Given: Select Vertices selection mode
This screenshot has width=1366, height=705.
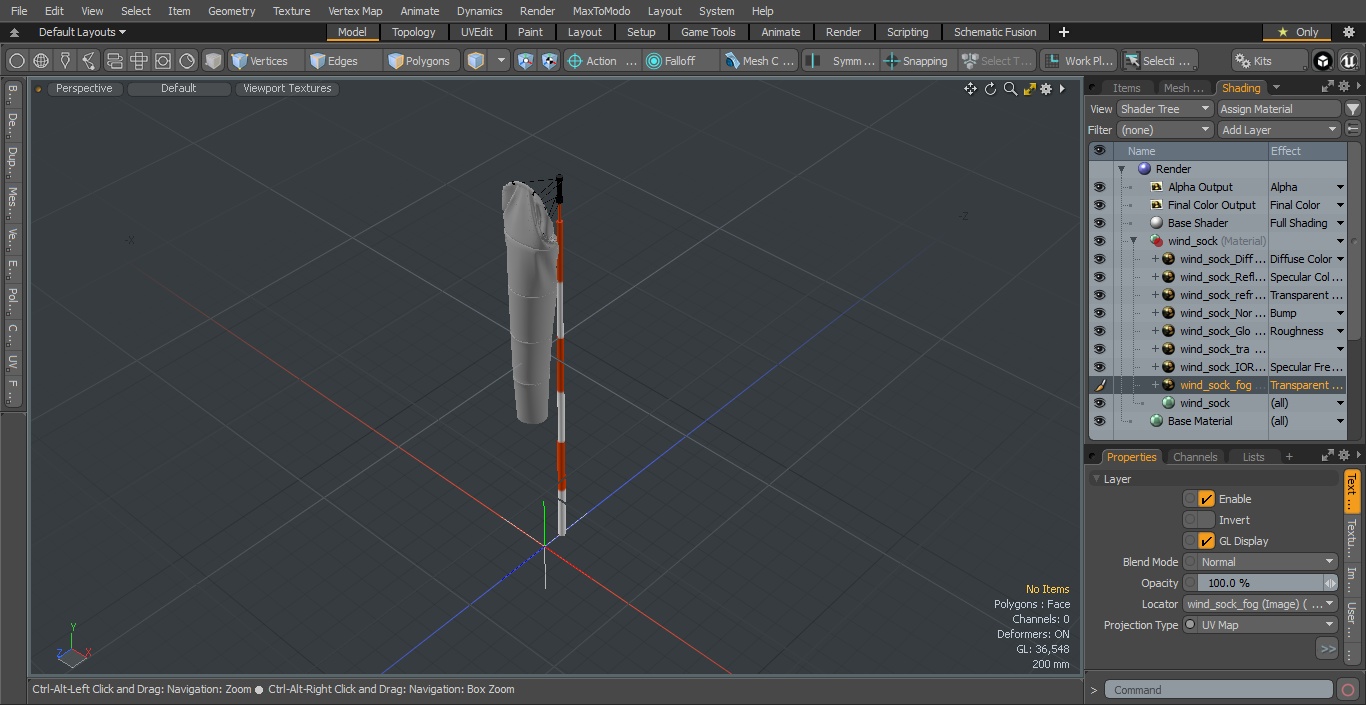Looking at the screenshot, I should pos(266,61).
